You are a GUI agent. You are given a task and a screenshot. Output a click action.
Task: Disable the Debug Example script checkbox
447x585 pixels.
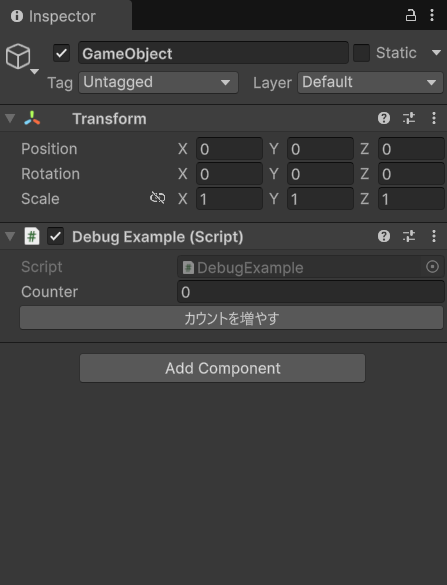[x=56, y=237]
